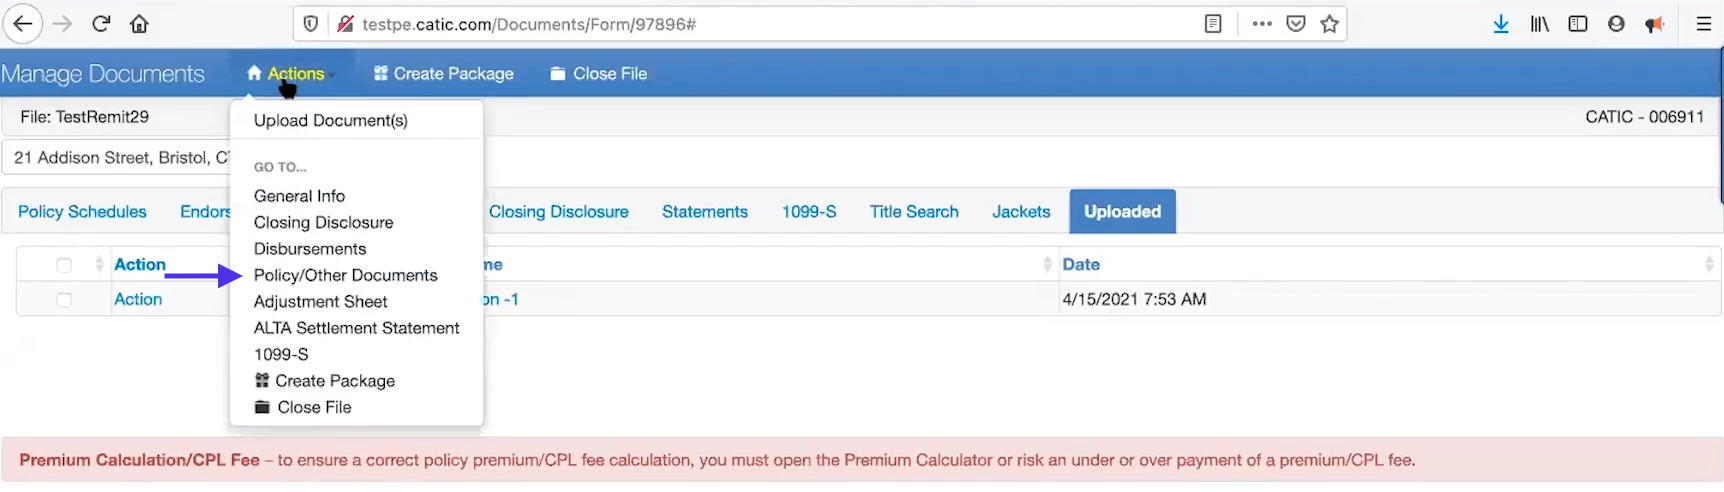The width and height of the screenshot is (1724, 492).
Task: Tick the select-all checkbox in table header
Action: click(64, 265)
